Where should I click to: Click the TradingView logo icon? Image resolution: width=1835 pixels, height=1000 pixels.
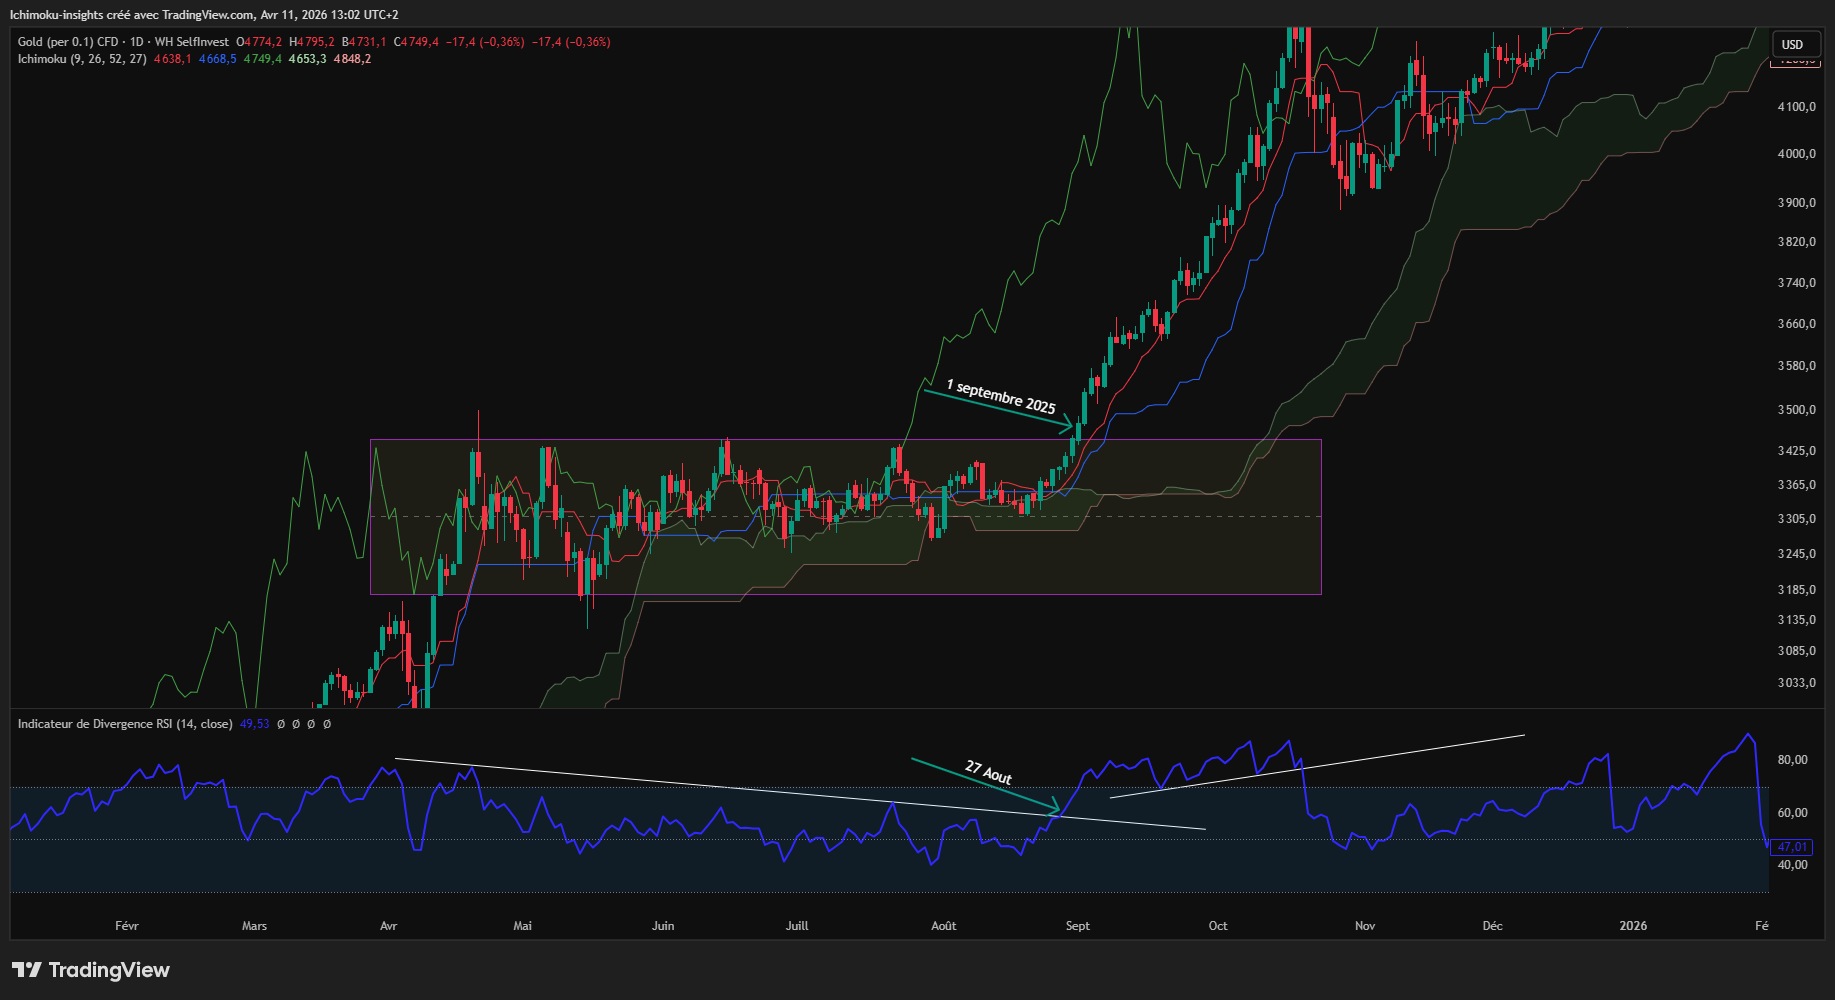[27, 970]
